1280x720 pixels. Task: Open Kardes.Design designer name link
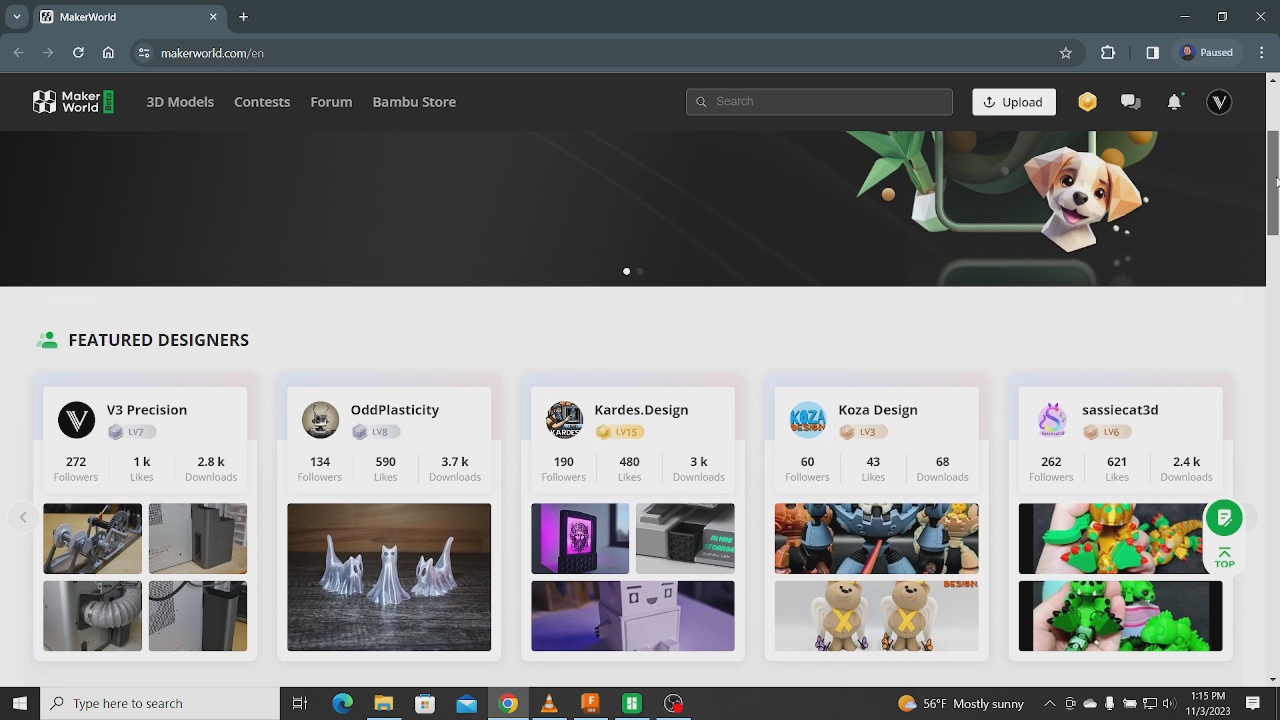pyautogui.click(x=641, y=410)
